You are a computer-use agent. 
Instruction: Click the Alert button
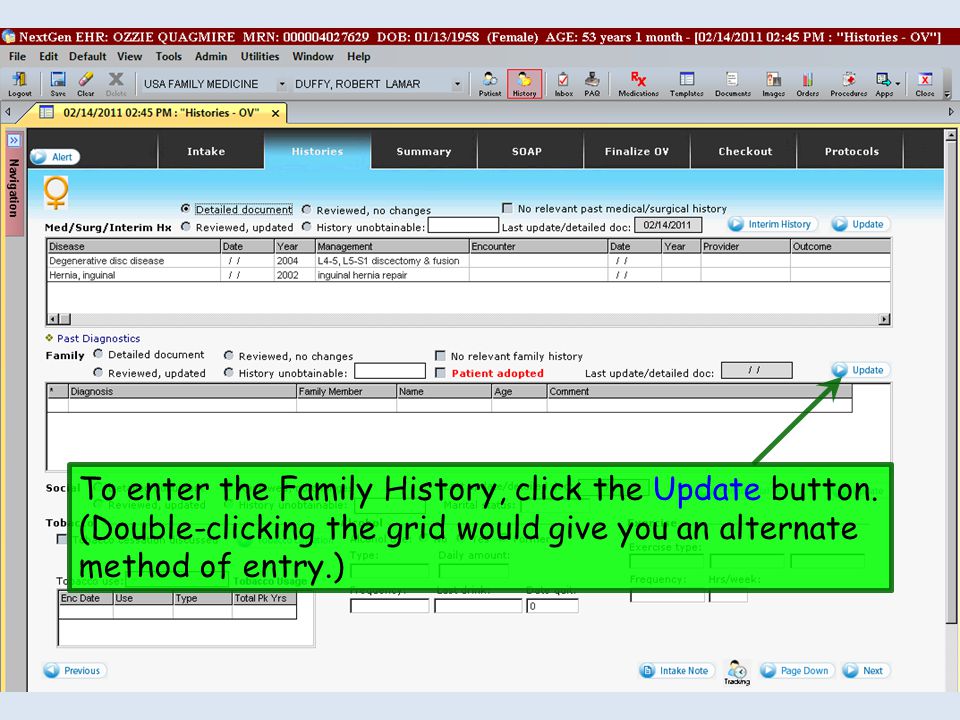54,157
